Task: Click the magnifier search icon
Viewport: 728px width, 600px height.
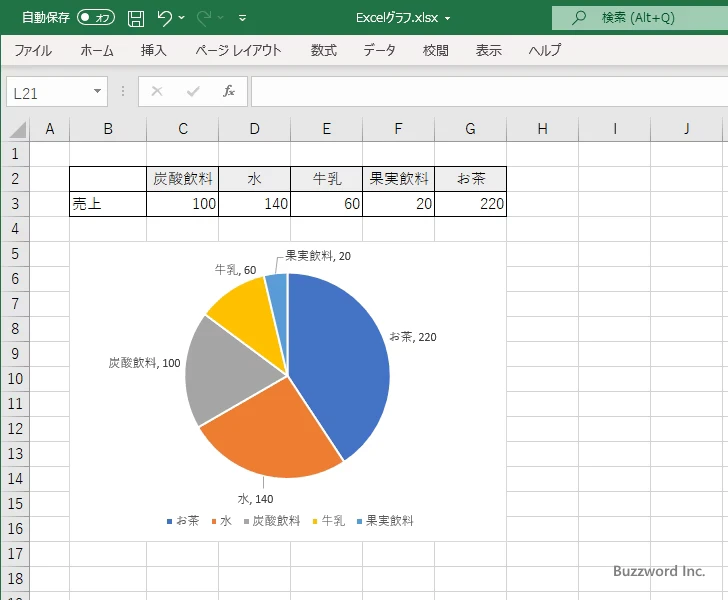Action: tap(578, 18)
